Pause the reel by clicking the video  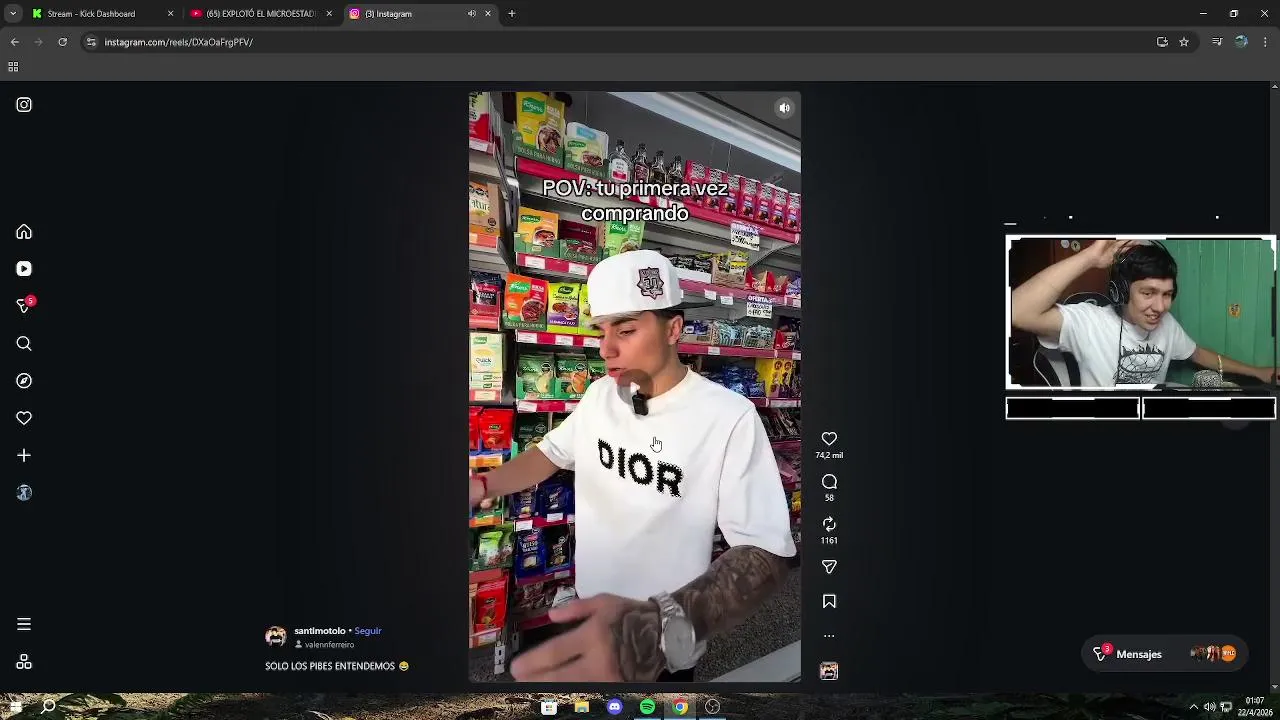(x=635, y=387)
